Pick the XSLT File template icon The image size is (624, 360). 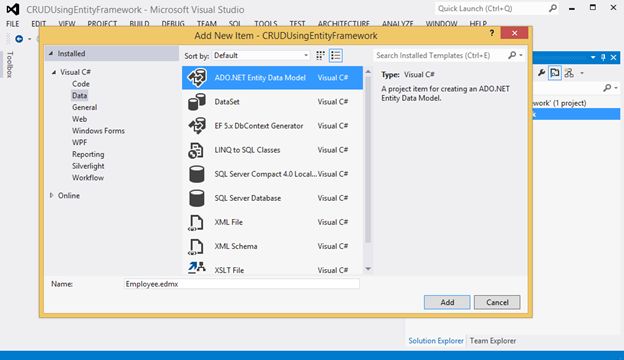(197, 268)
